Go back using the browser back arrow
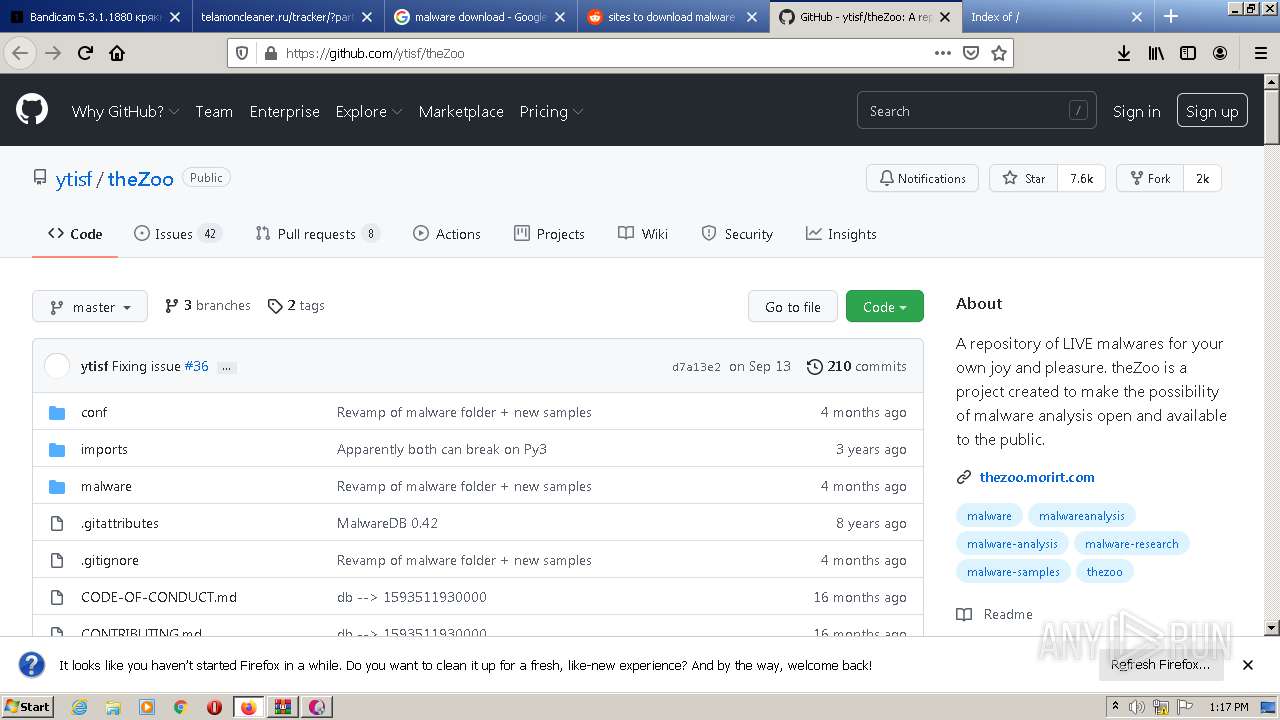This screenshot has height=720, width=1280. [x=20, y=53]
